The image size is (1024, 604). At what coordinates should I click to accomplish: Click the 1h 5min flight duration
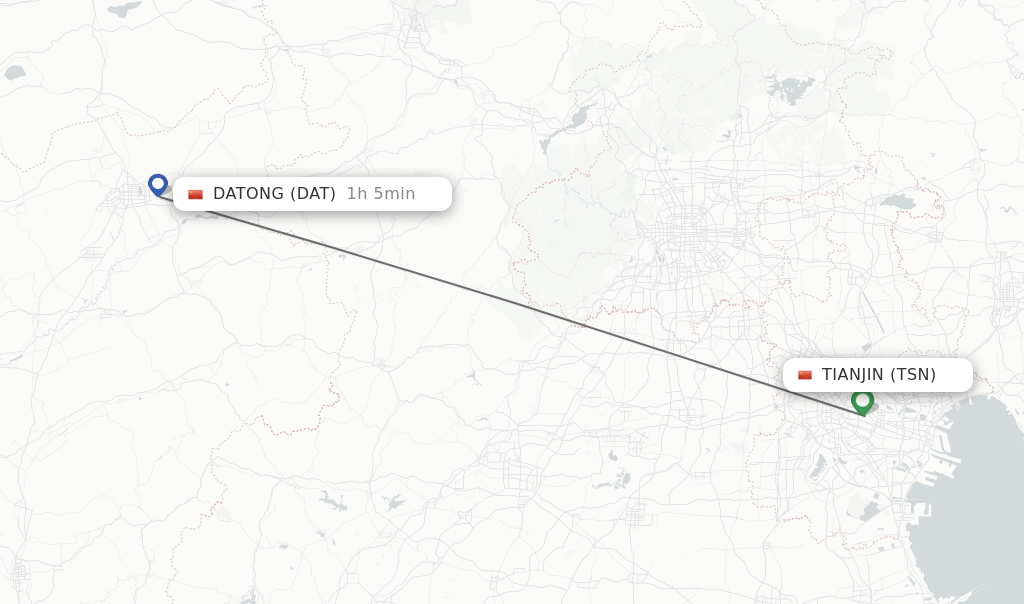pos(381,194)
